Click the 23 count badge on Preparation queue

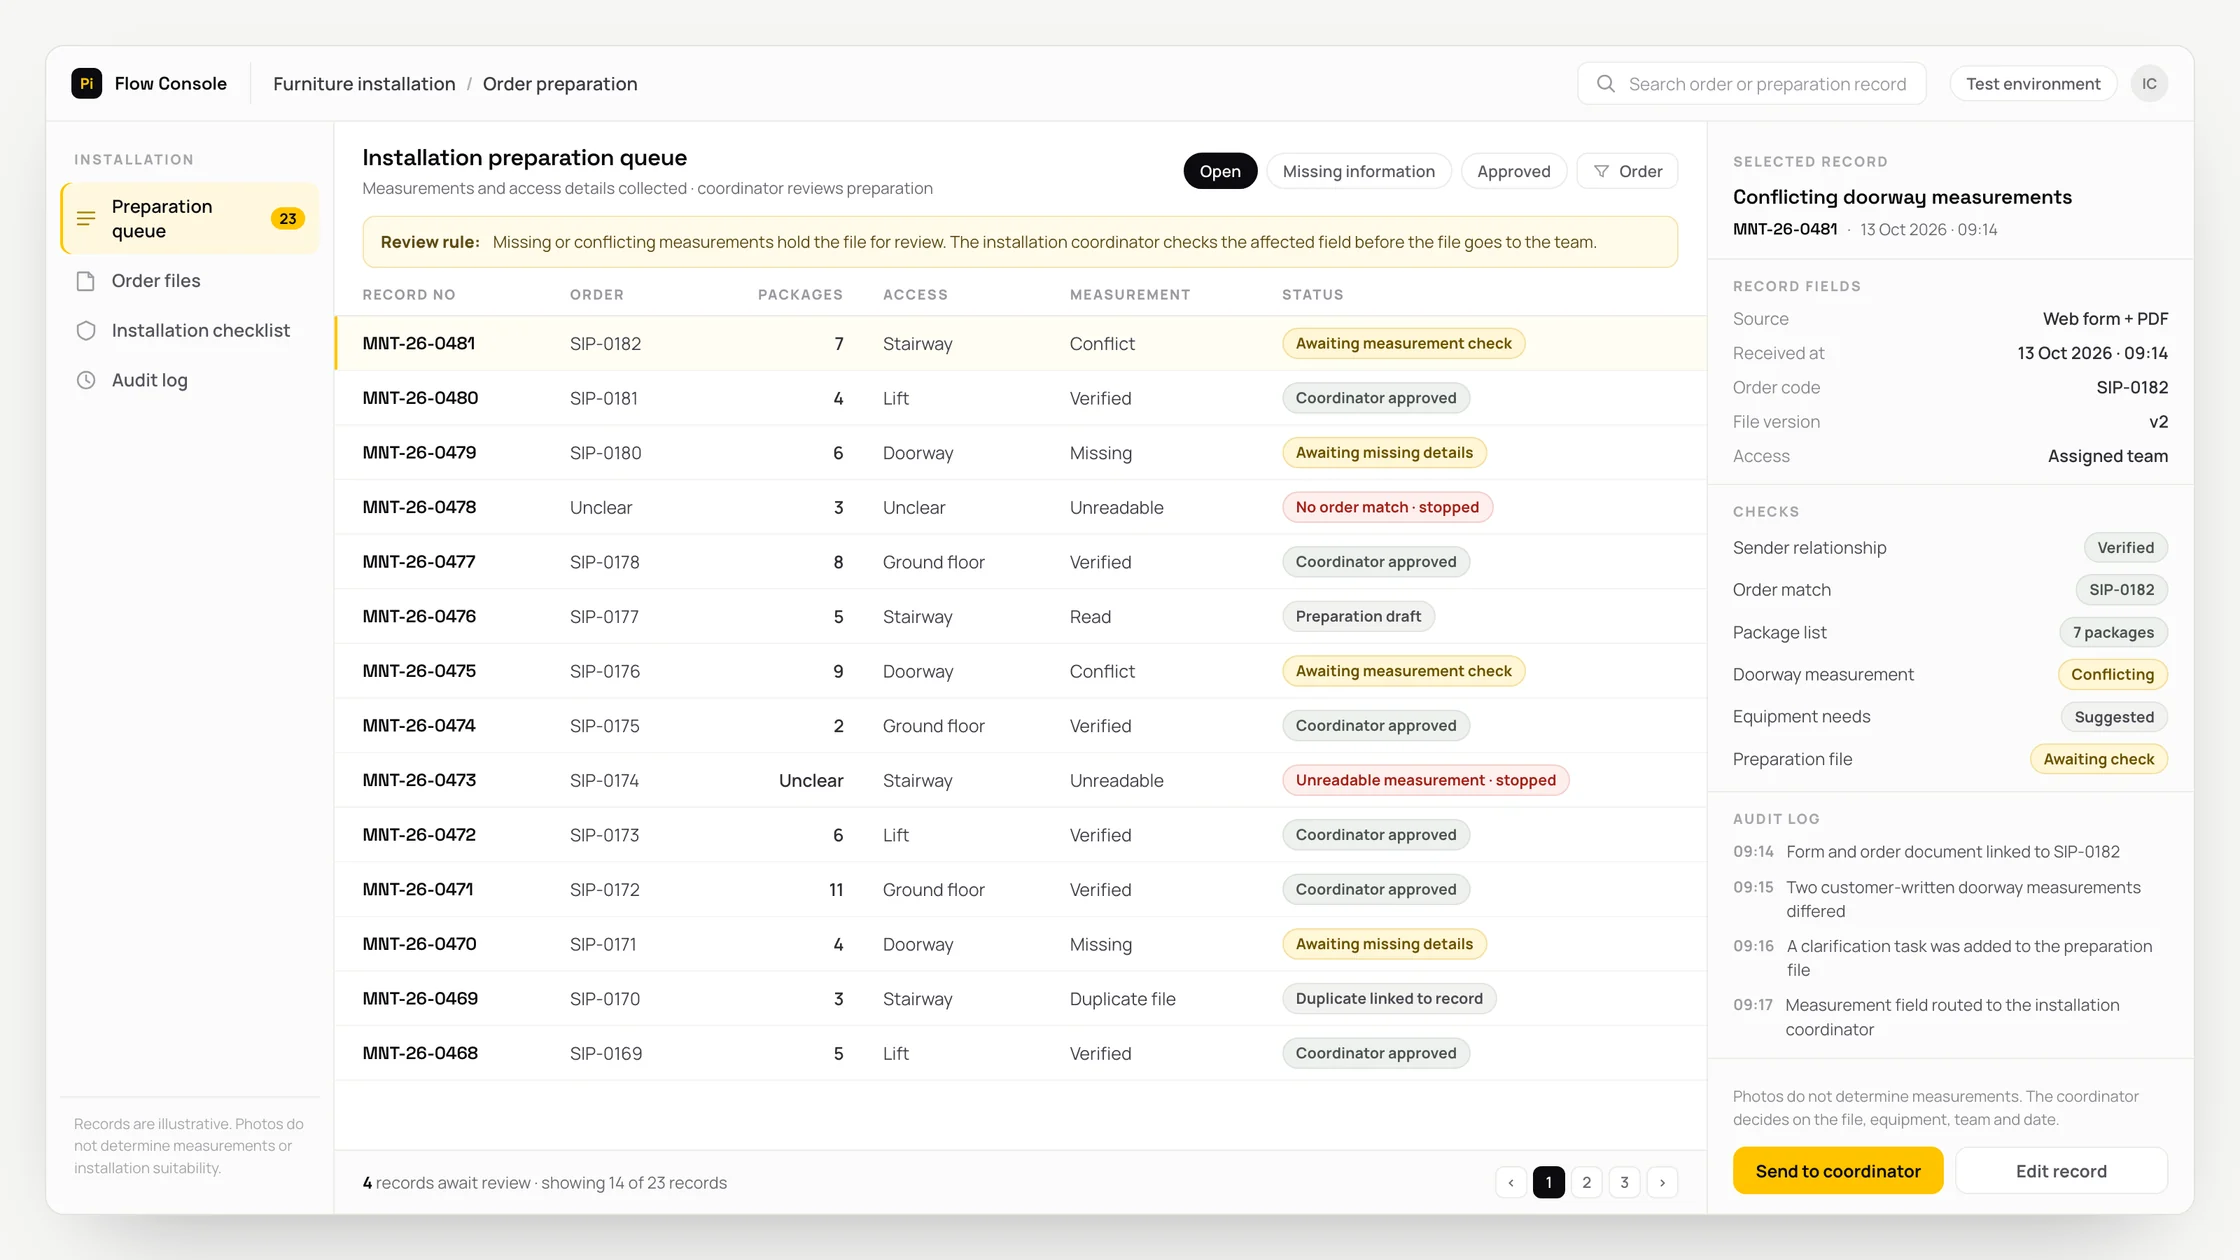288,218
